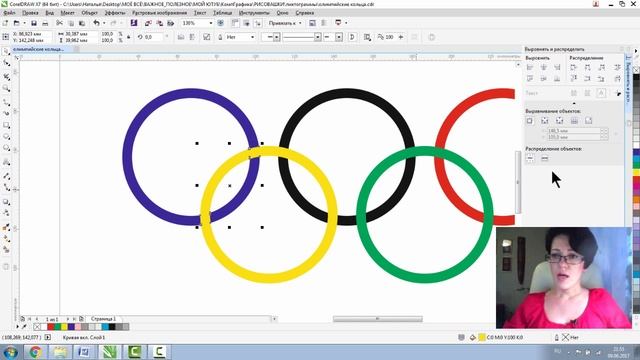Viewport: 640px width, 360px height.
Task: Toggle the lock ratio padlock
Action: point(129,37)
